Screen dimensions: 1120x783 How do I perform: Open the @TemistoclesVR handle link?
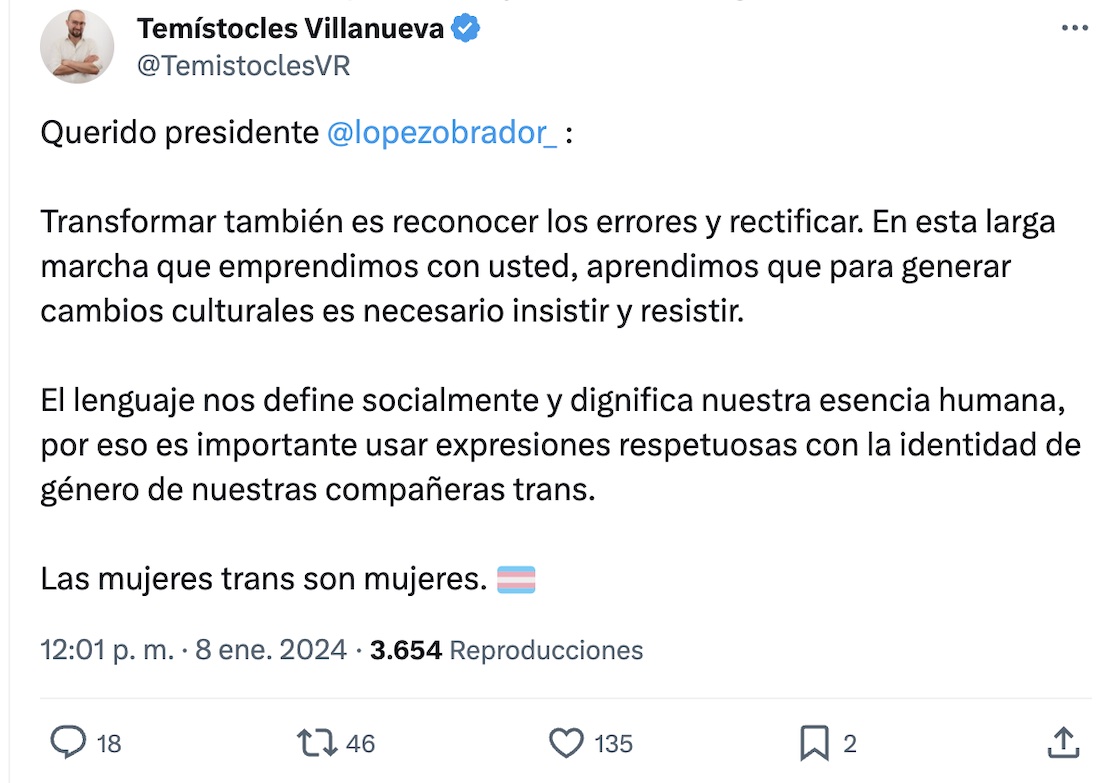[x=243, y=65]
